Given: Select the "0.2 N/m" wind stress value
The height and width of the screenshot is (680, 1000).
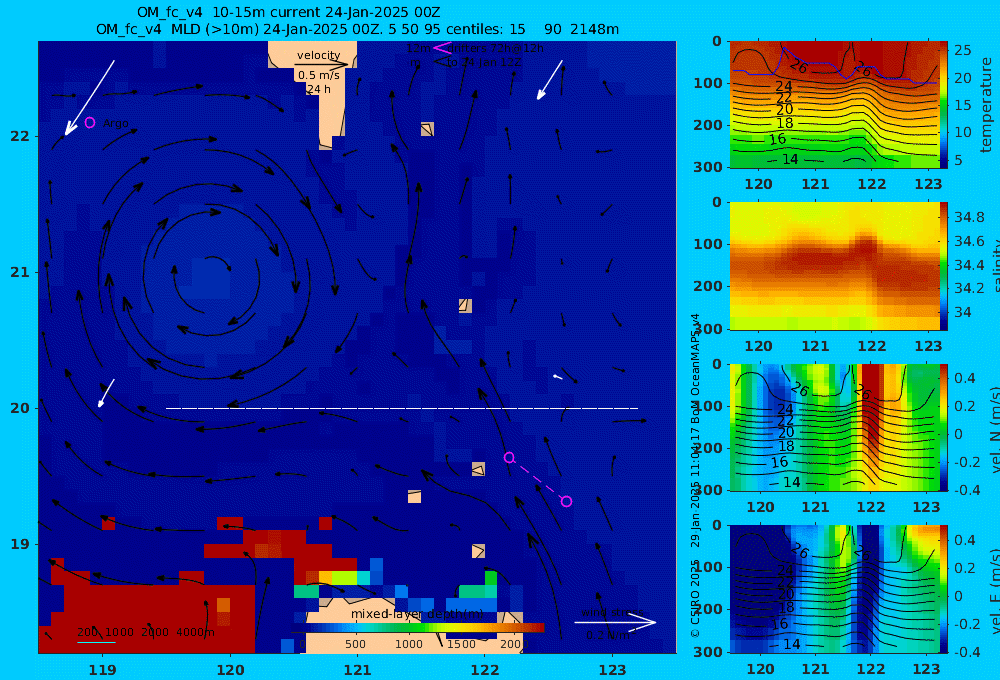Looking at the screenshot, I should click(608, 635).
